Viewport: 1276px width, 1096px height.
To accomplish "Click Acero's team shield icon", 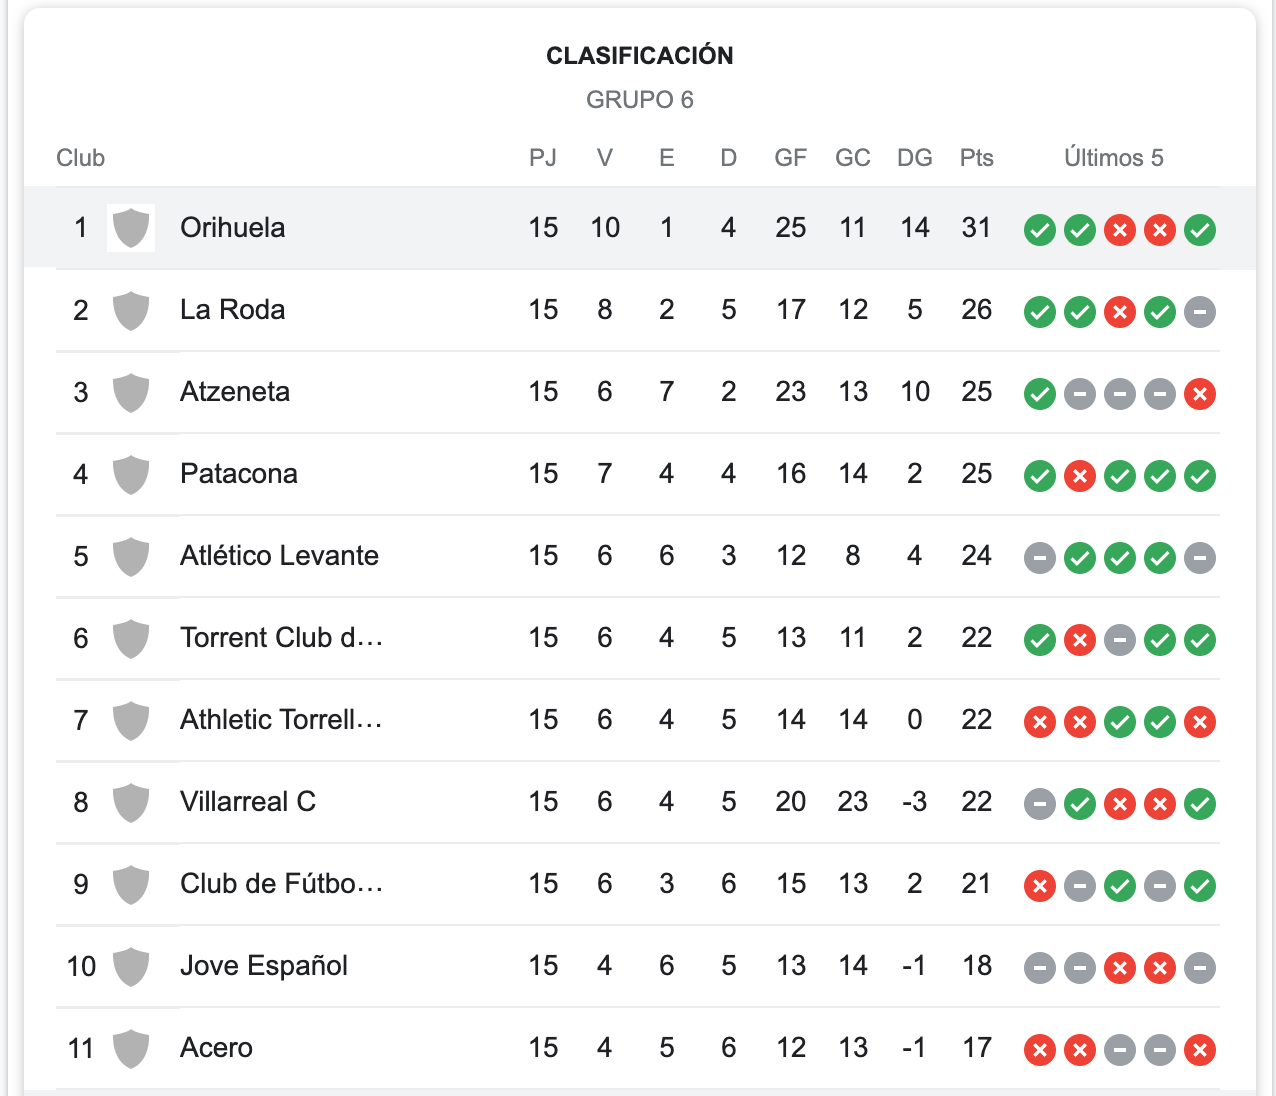I will tap(131, 1048).
